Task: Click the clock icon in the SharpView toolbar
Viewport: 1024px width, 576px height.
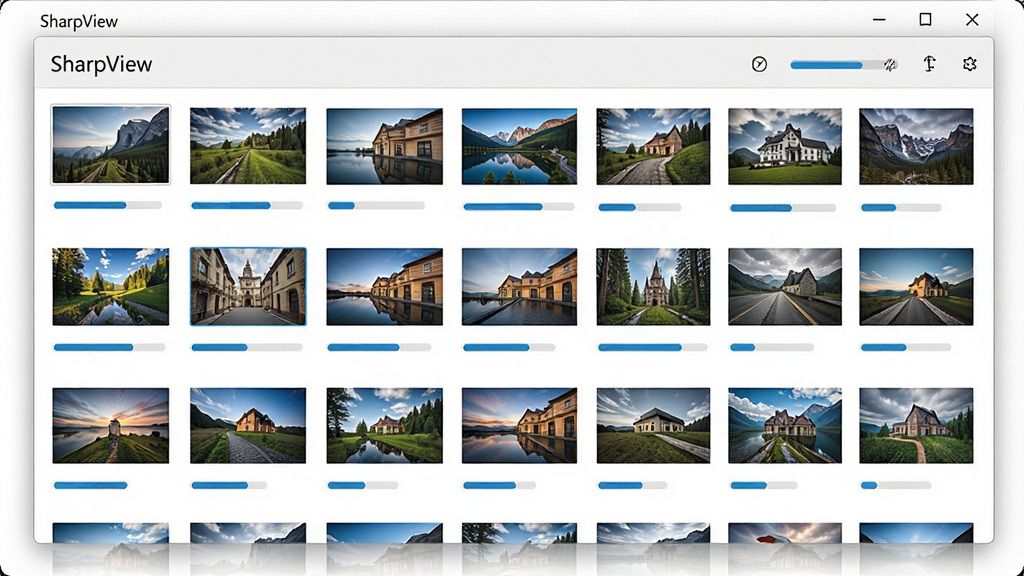Action: coord(759,64)
